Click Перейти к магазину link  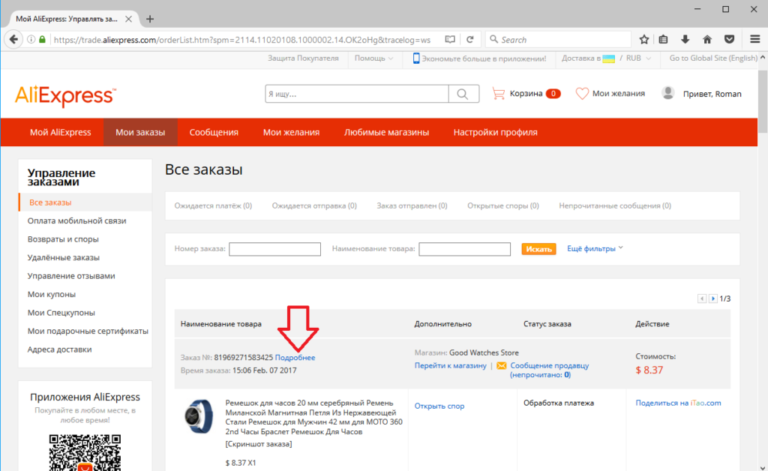(450, 366)
